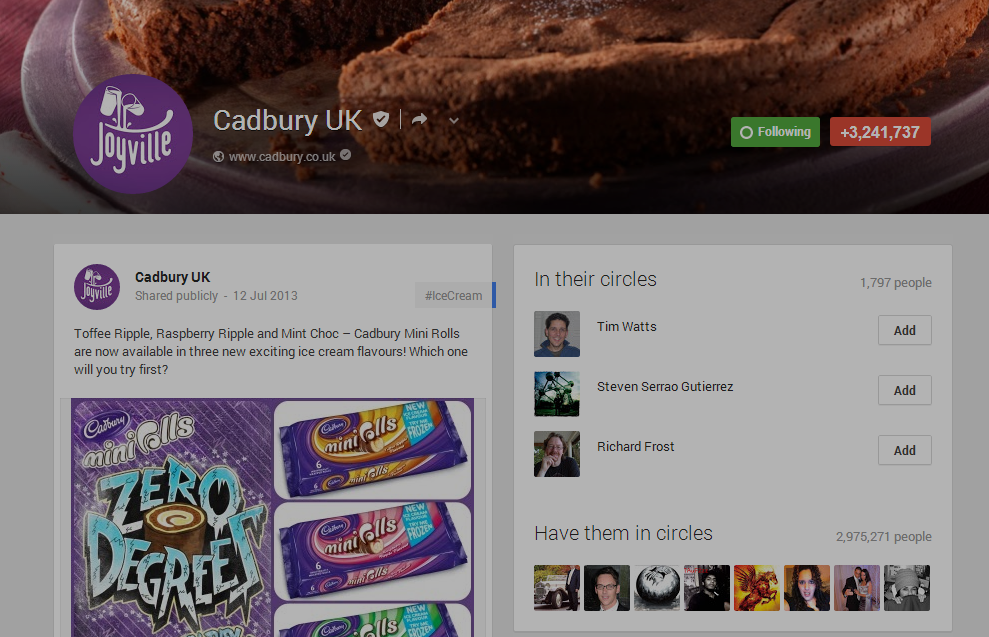Open the www.cadbury.co.uk link
The height and width of the screenshot is (637, 989).
285,156
